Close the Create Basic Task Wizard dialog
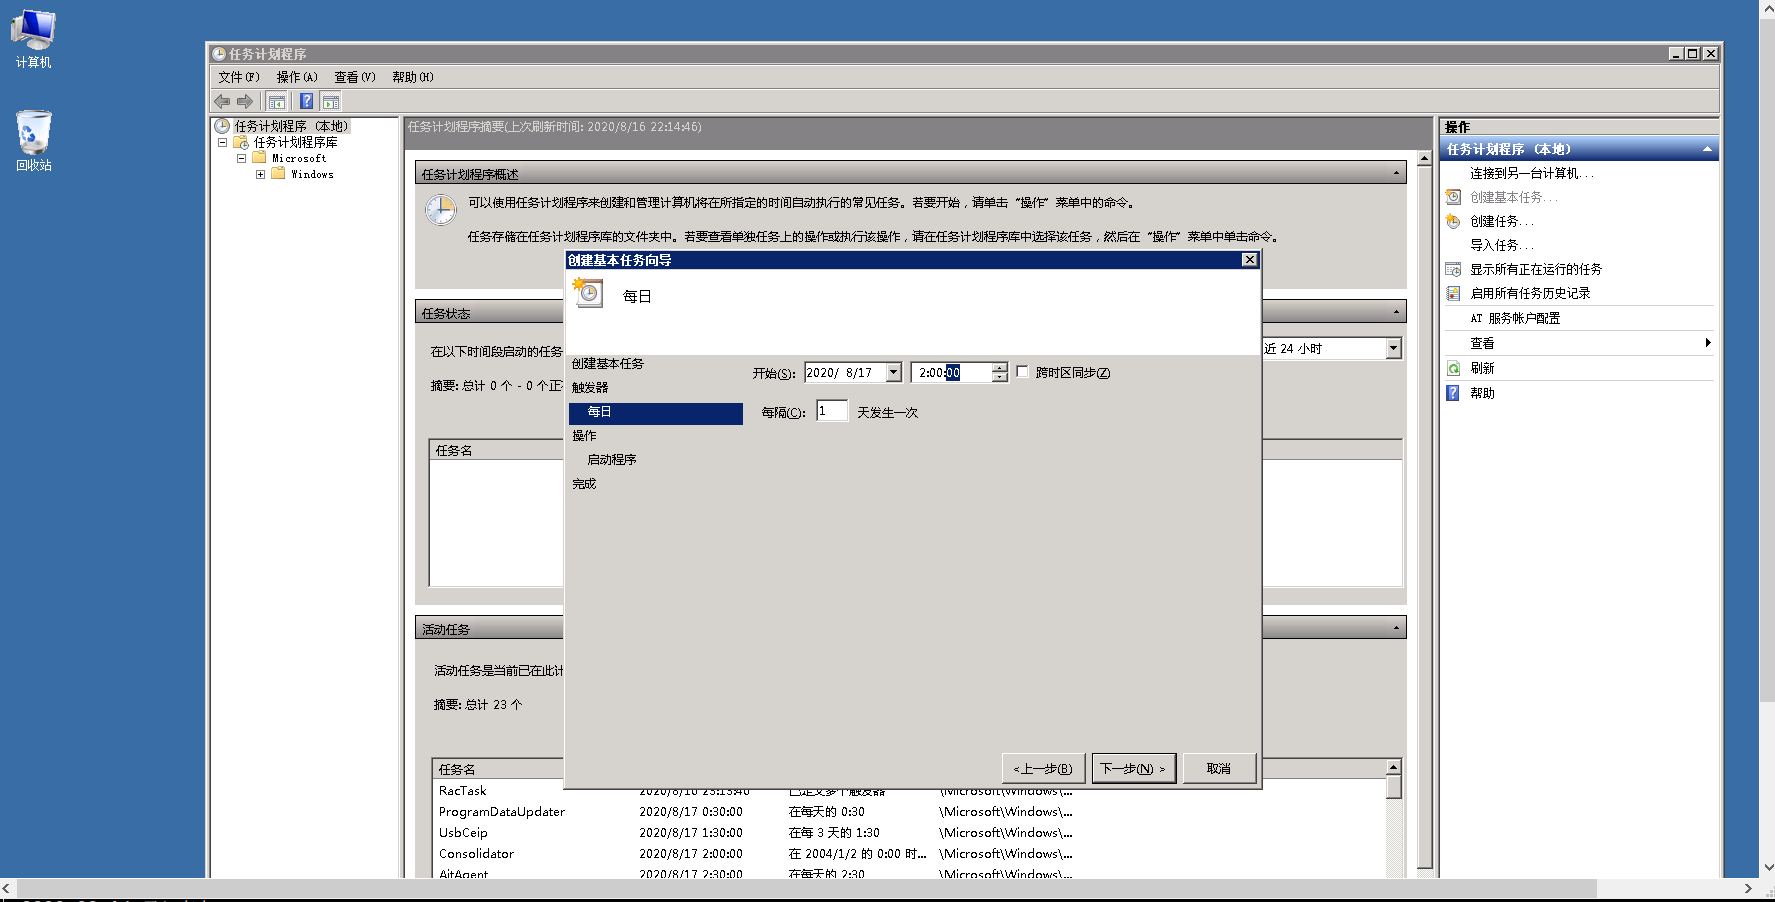Viewport: 1775px width, 902px height. click(x=1249, y=260)
